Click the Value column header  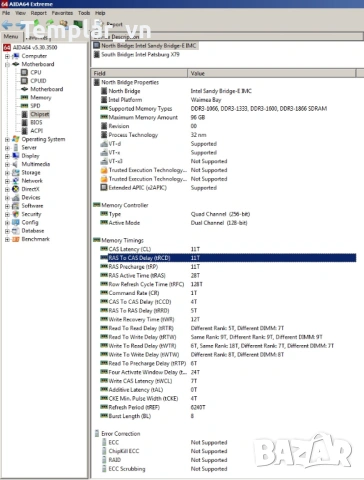[x=272, y=73]
